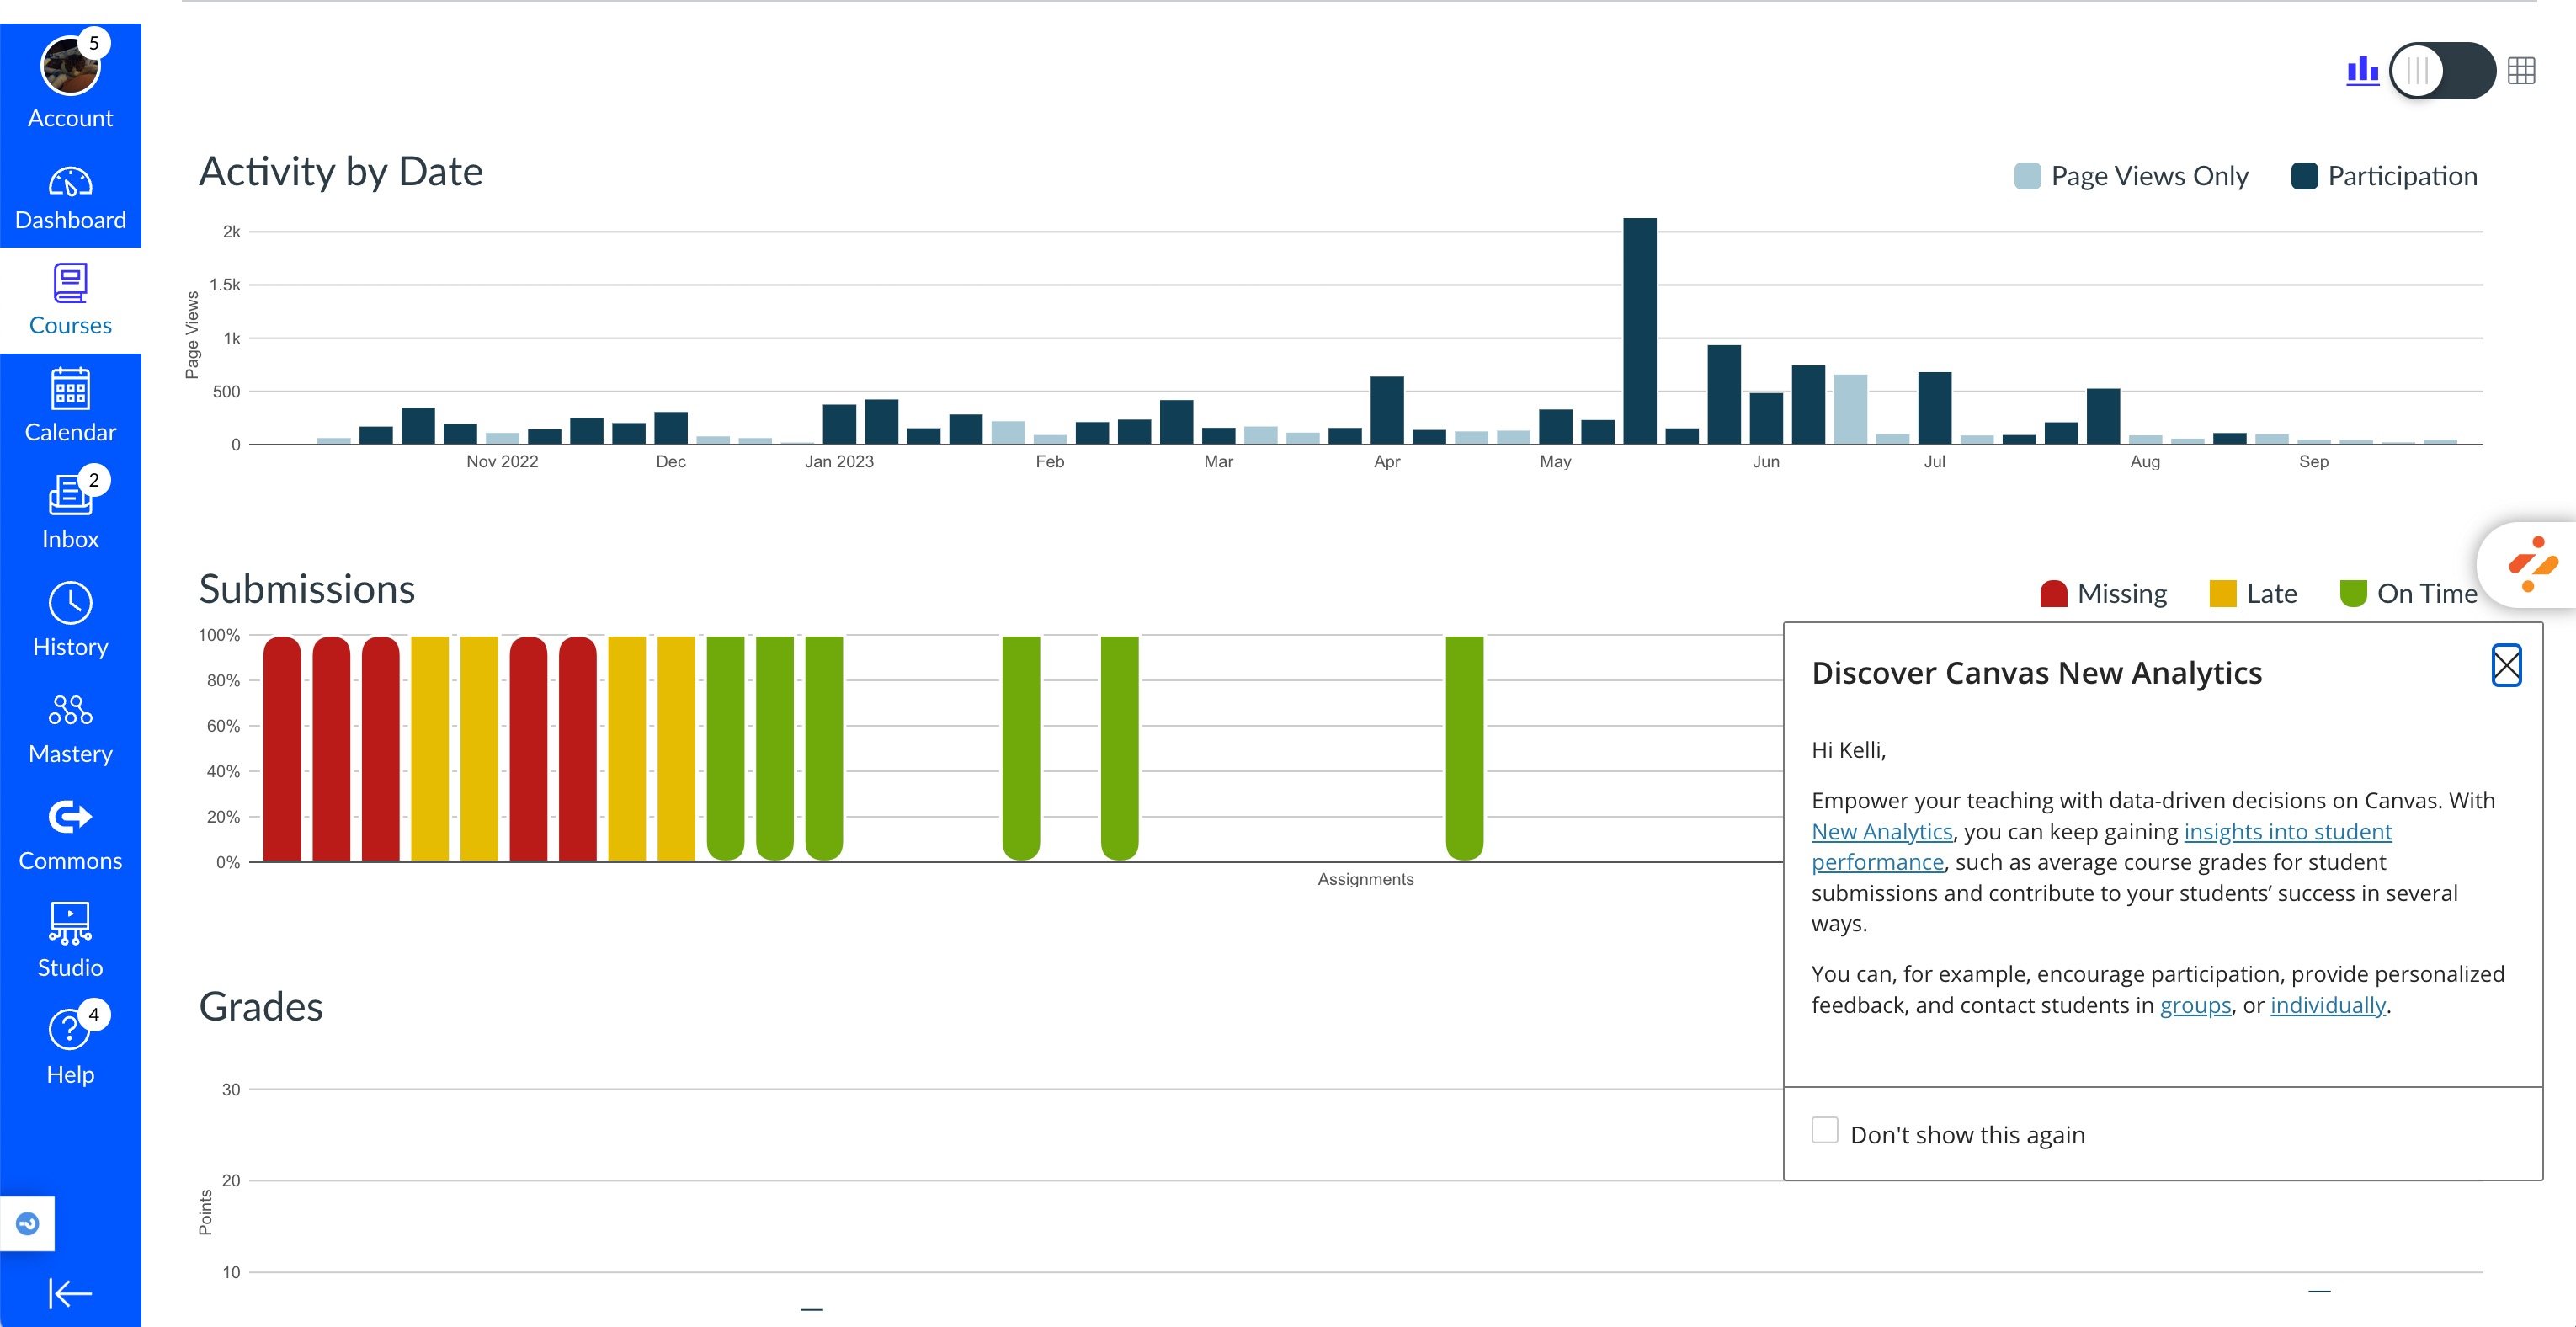Image resolution: width=2576 pixels, height=1327 pixels.
Task: Click the tallest May activity bar
Action: tap(1639, 330)
